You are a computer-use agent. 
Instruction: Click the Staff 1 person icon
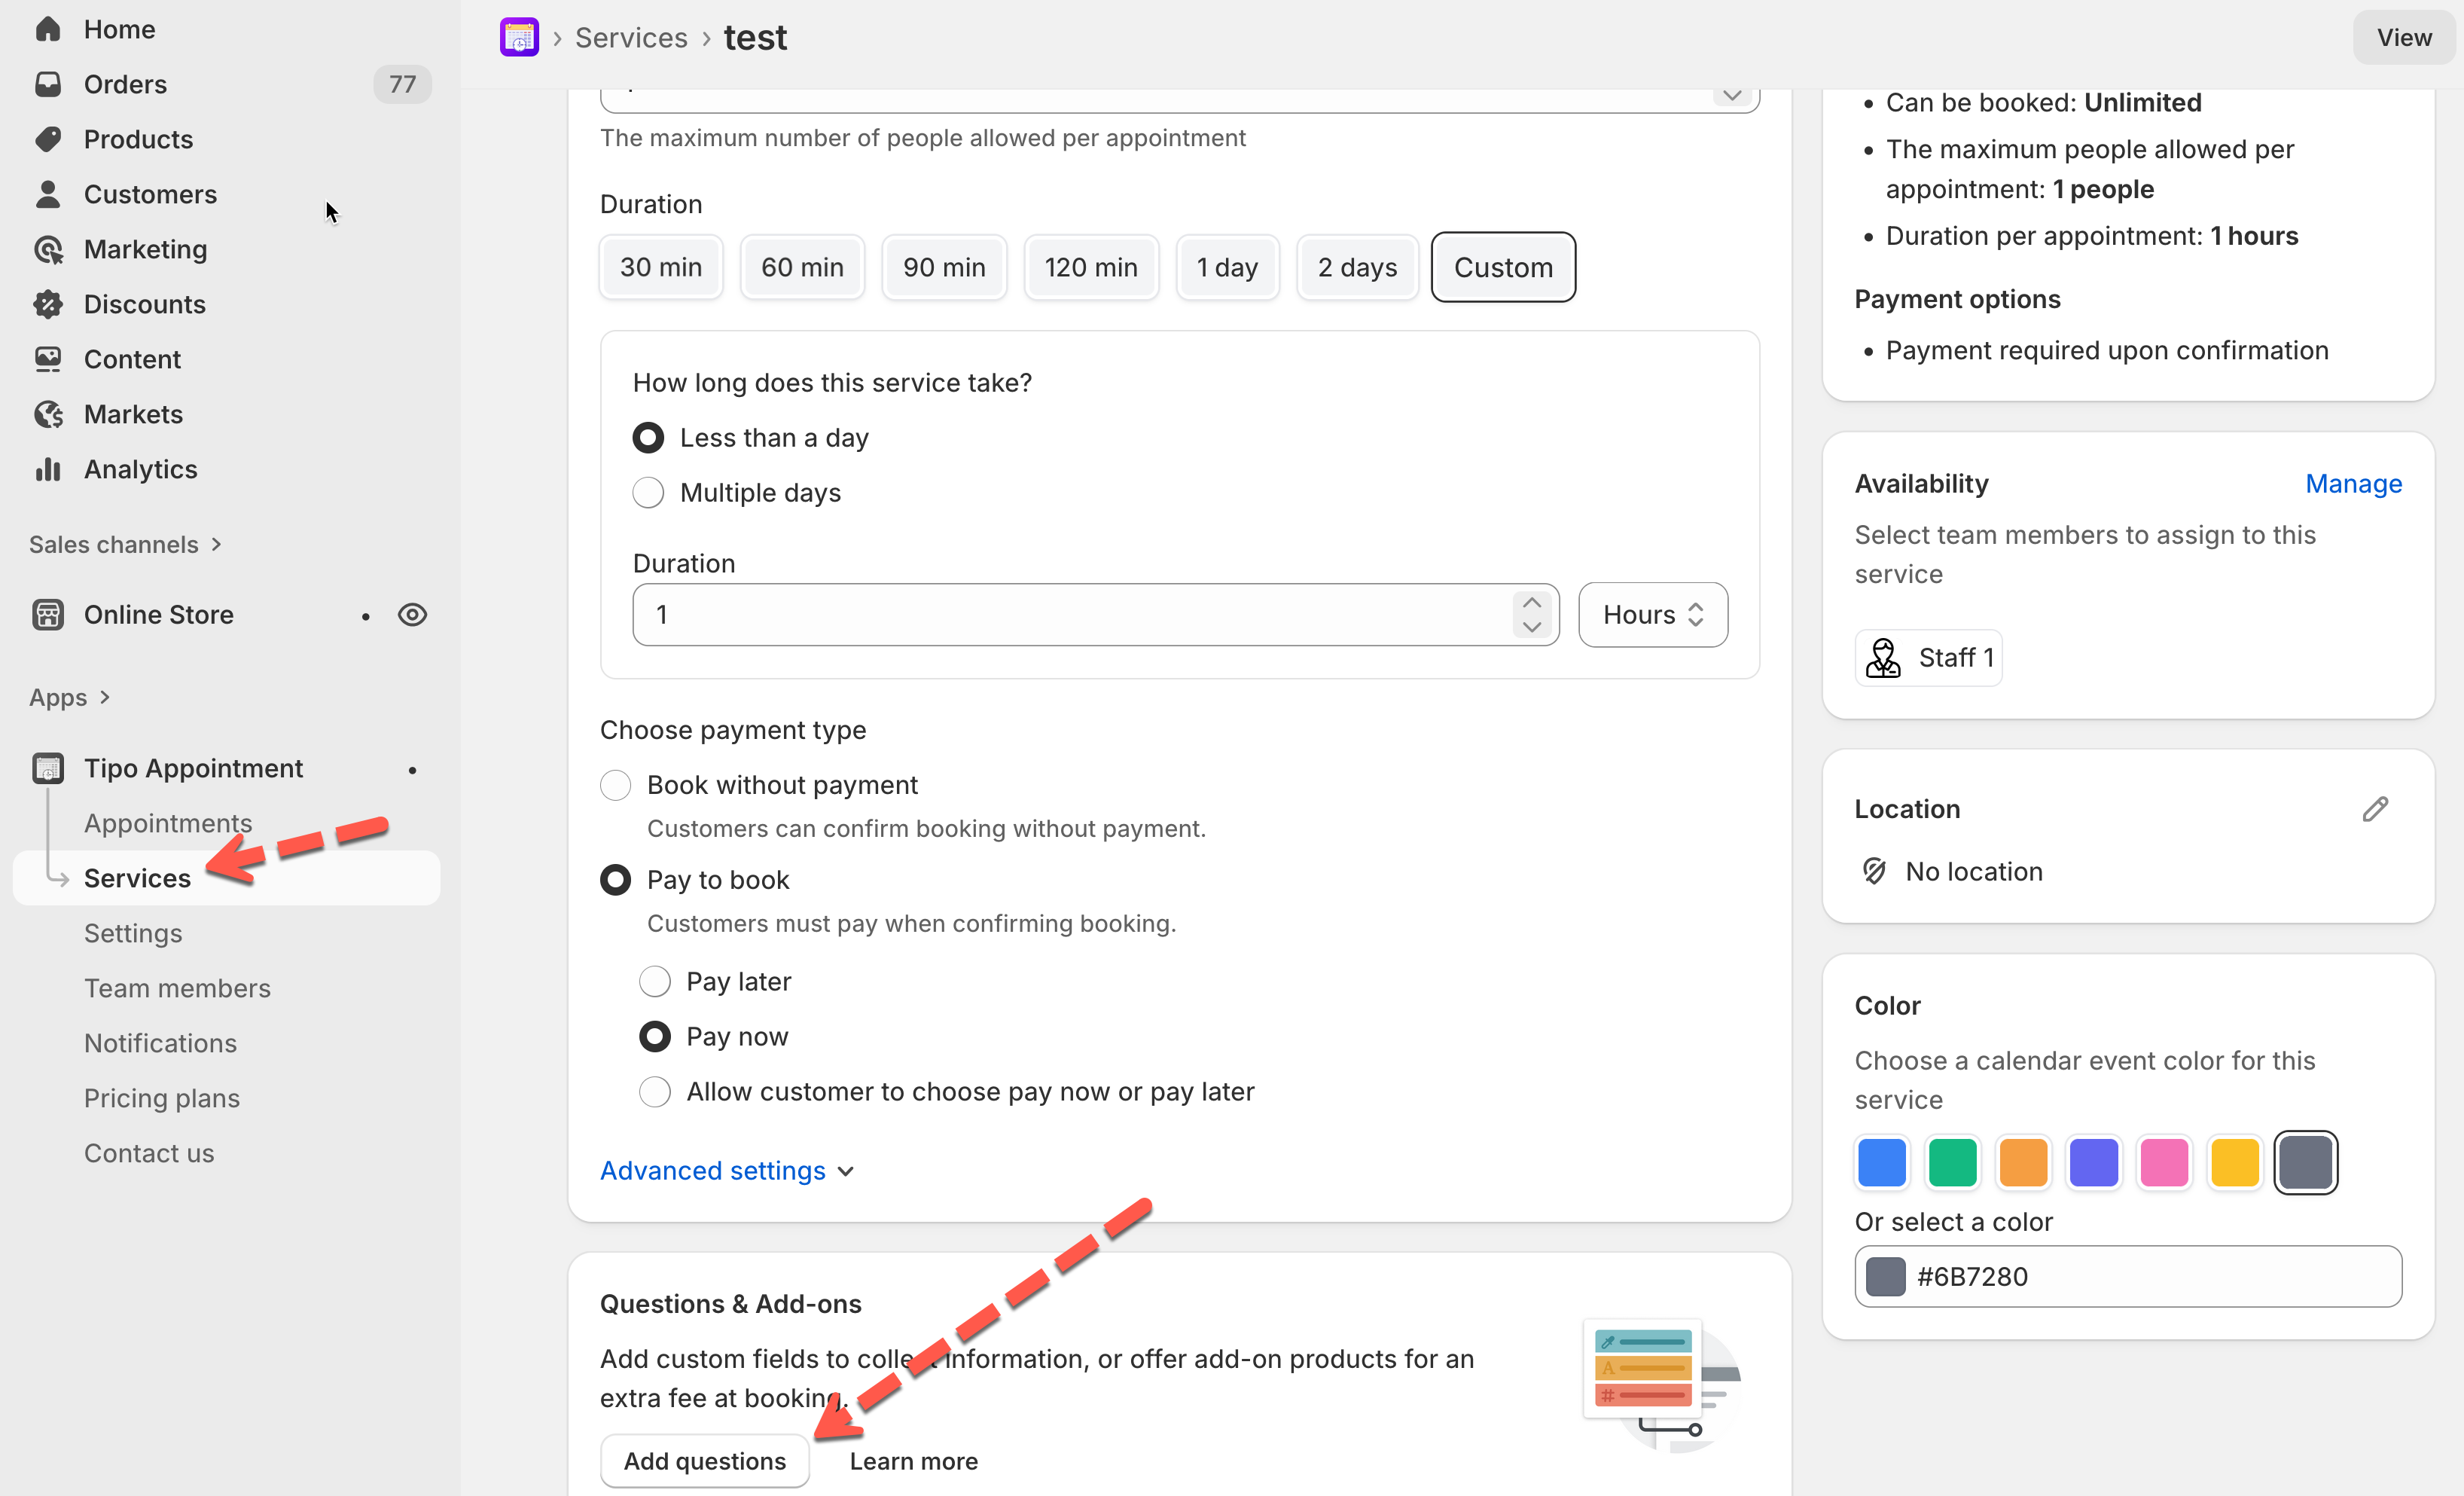pos(1883,658)
